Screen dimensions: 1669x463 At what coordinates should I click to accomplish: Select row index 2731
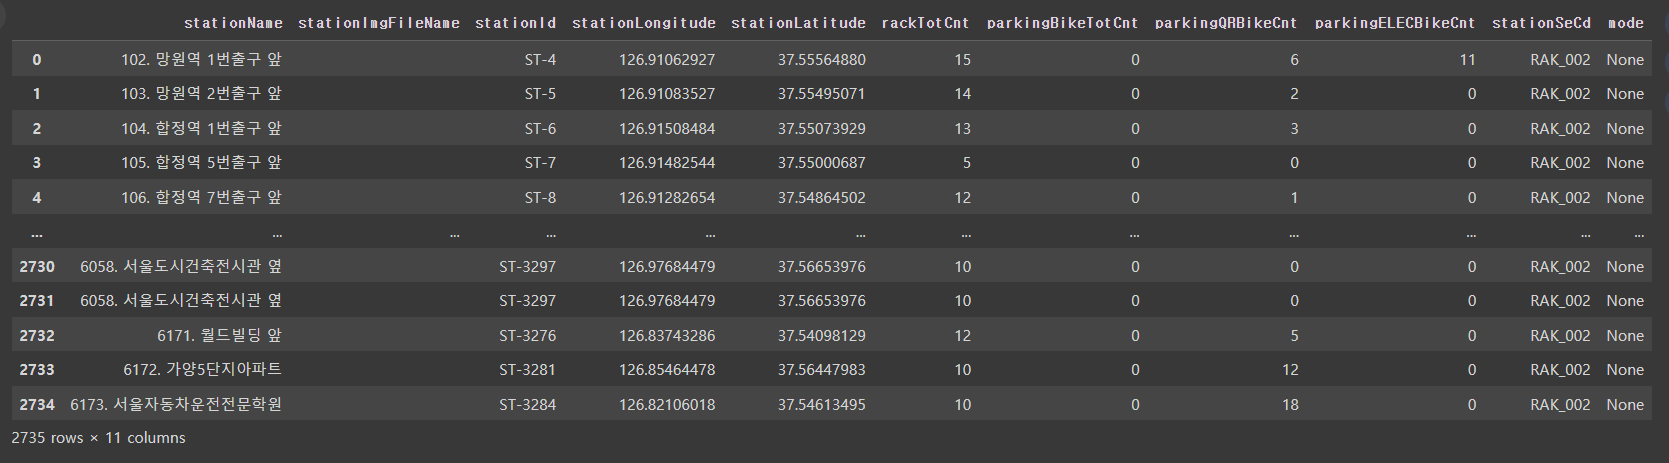point(37,301)
